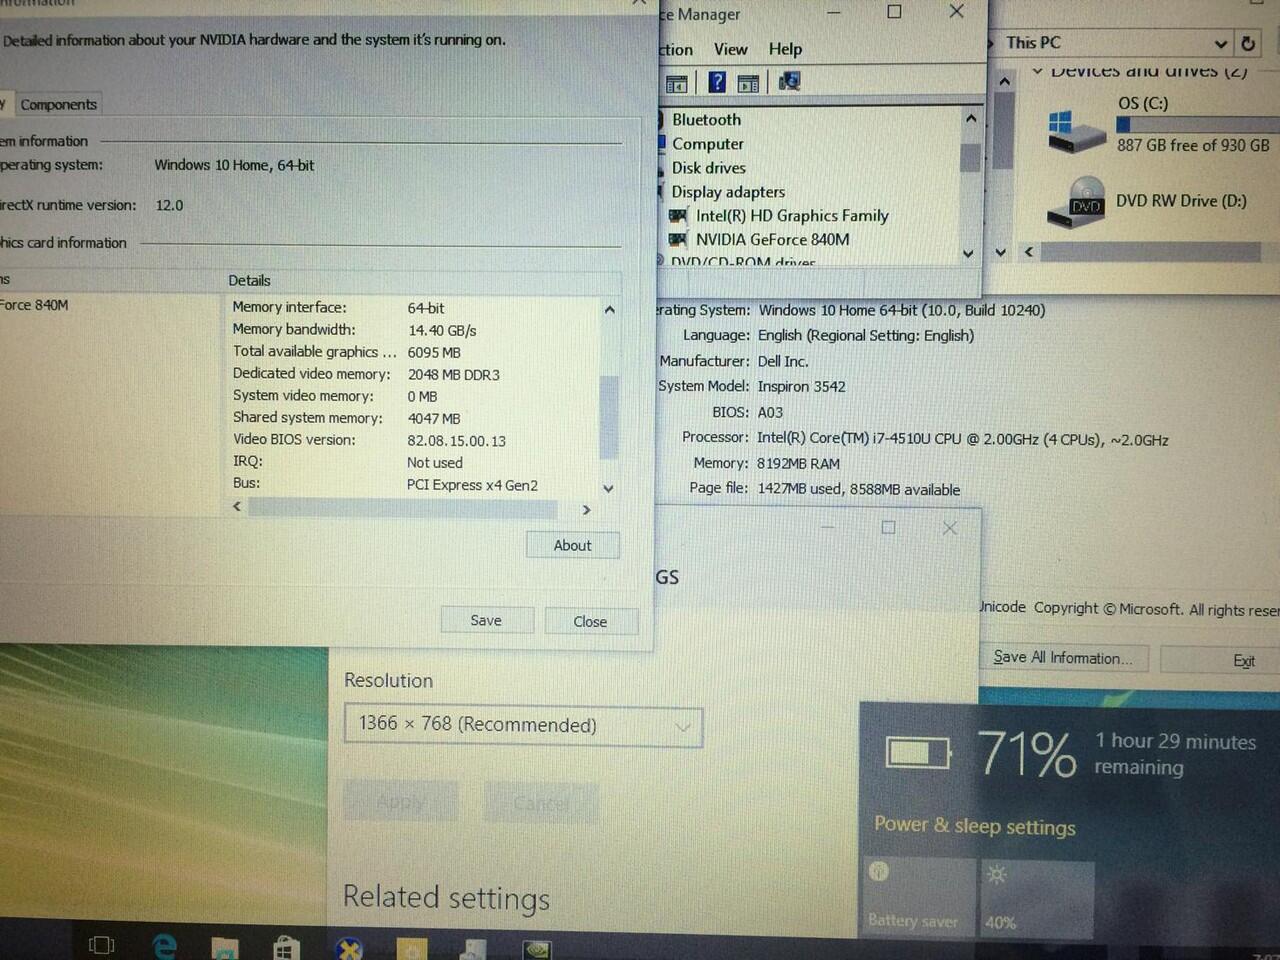
Task: Open the View menu in Device Manager
Action: click(730, 49)
